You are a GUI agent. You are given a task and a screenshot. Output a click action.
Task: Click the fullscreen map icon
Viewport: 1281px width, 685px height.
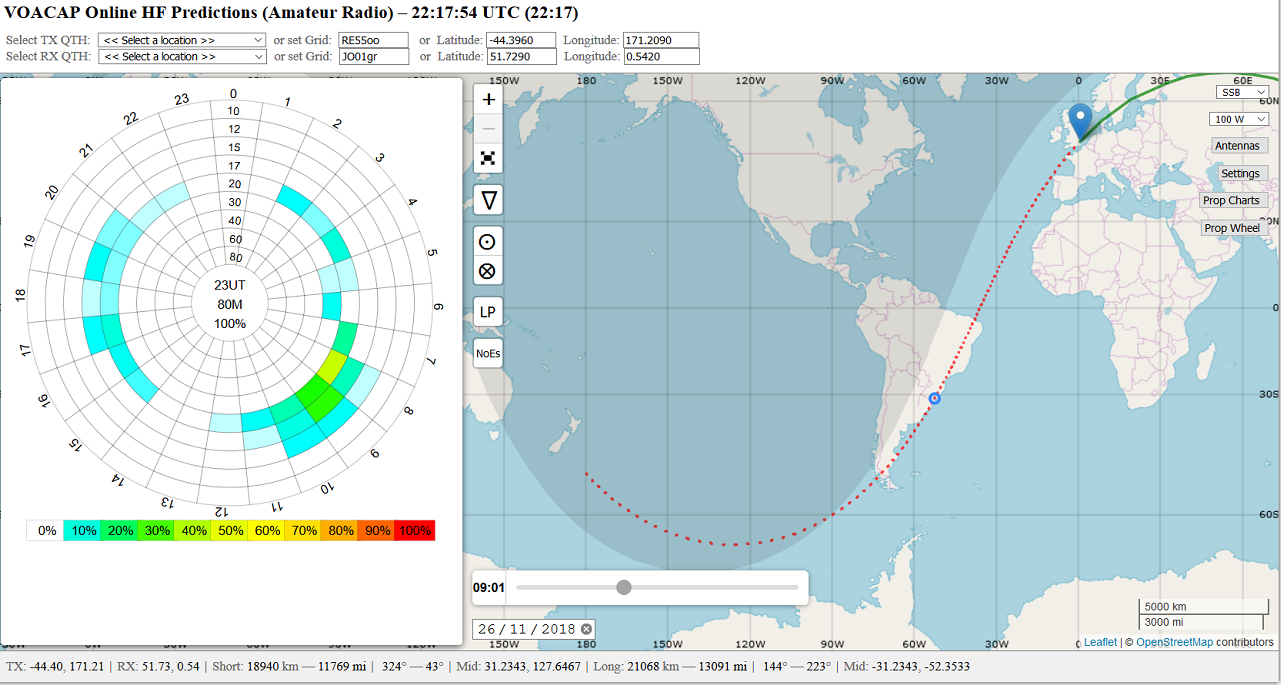(x=488, y=158)
